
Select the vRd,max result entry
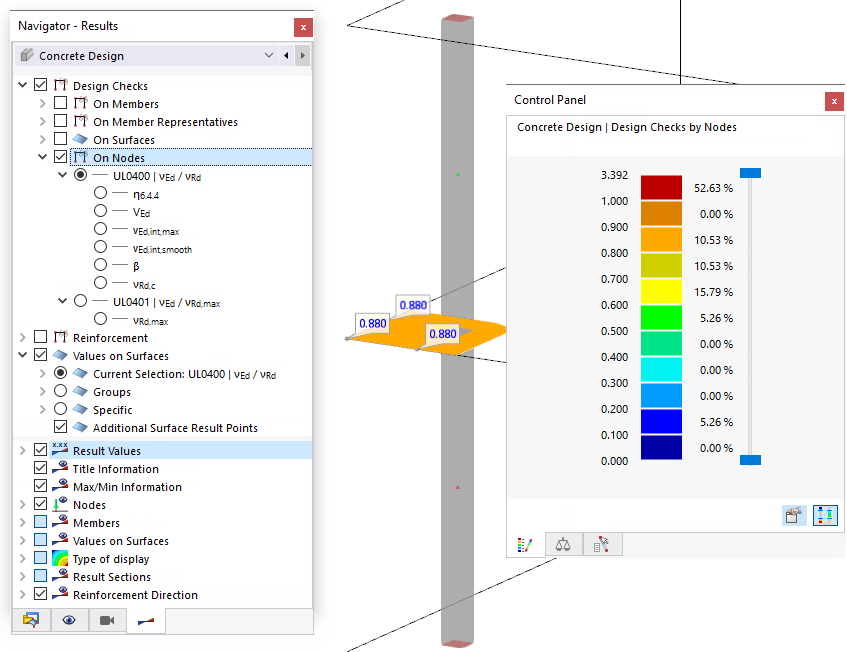tap(151, 321)
